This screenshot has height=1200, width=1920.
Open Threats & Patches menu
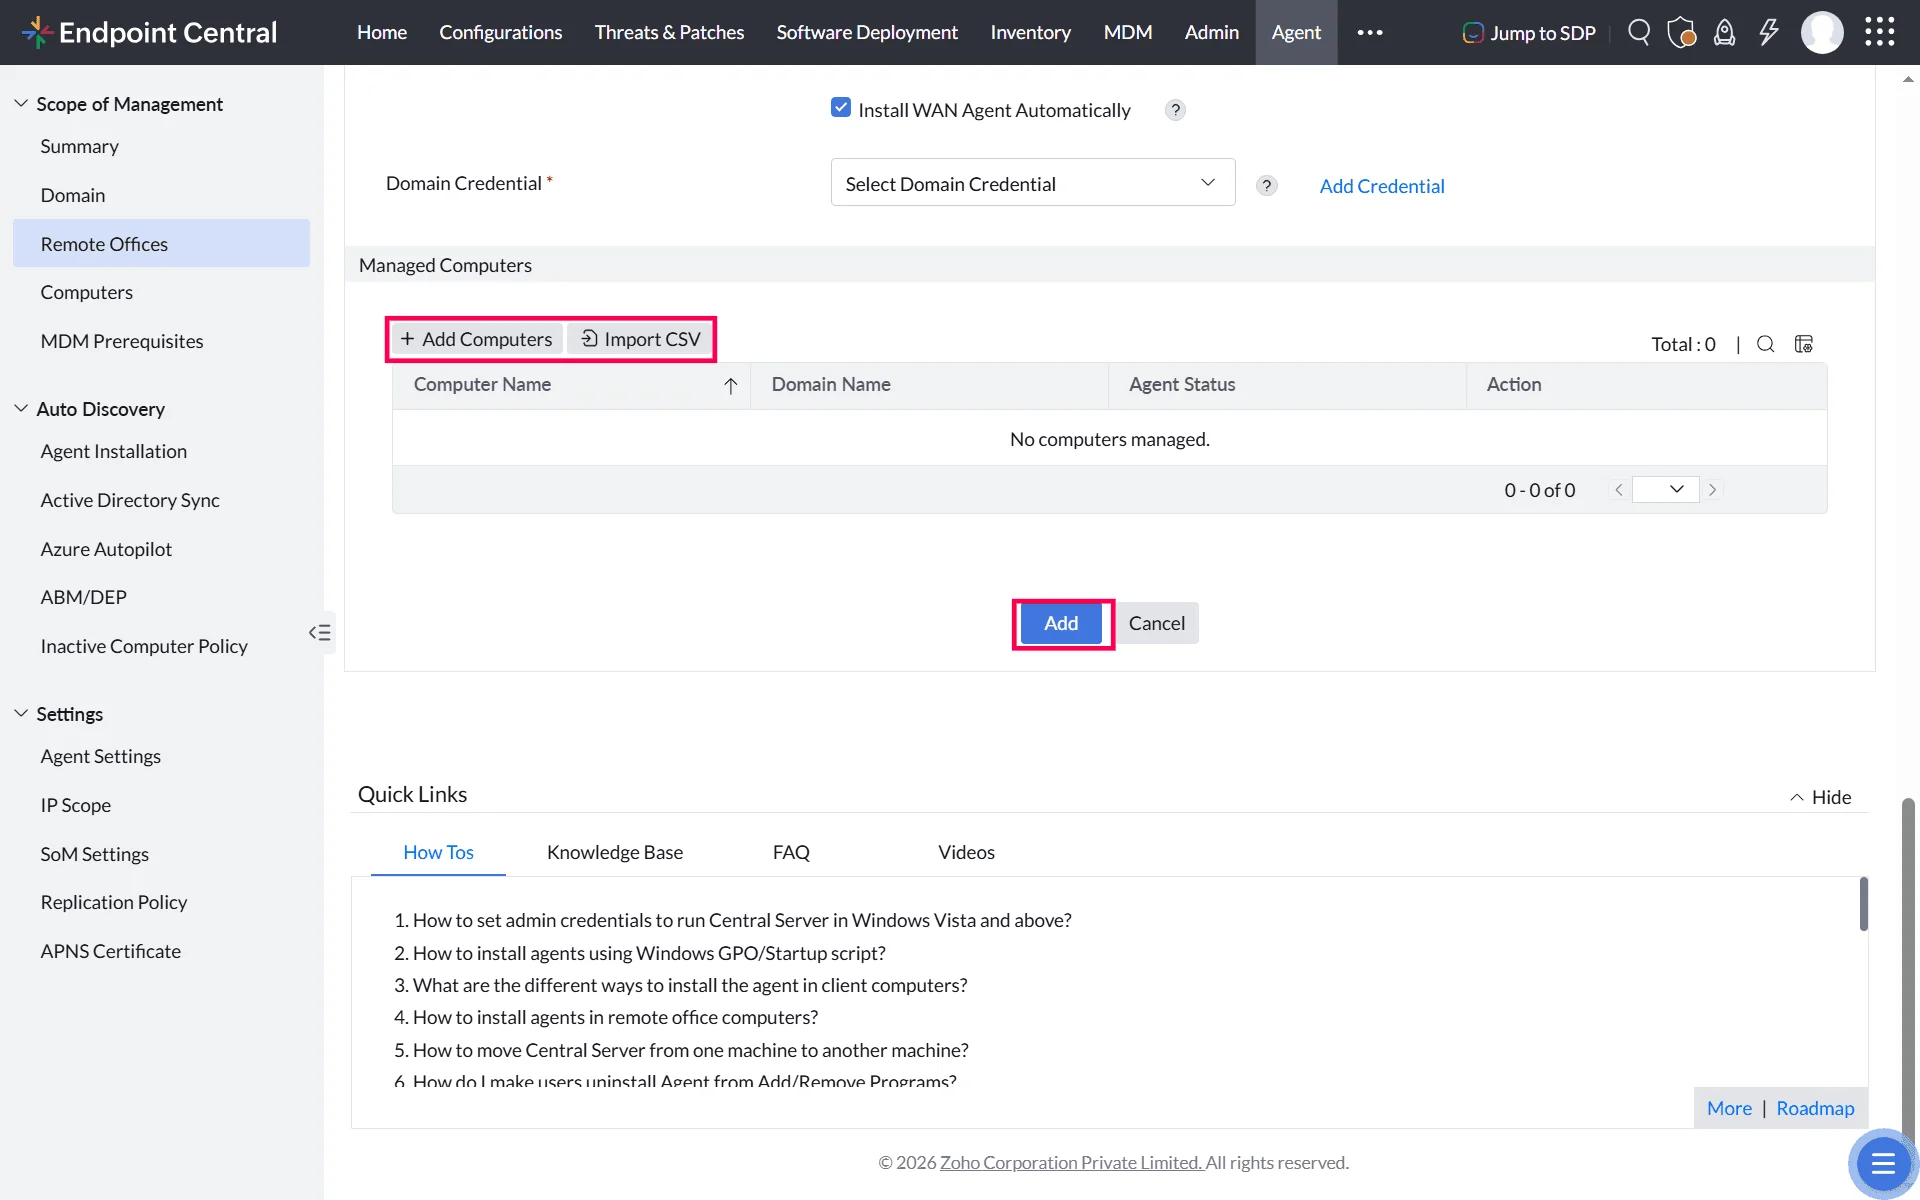coord(669,32)
